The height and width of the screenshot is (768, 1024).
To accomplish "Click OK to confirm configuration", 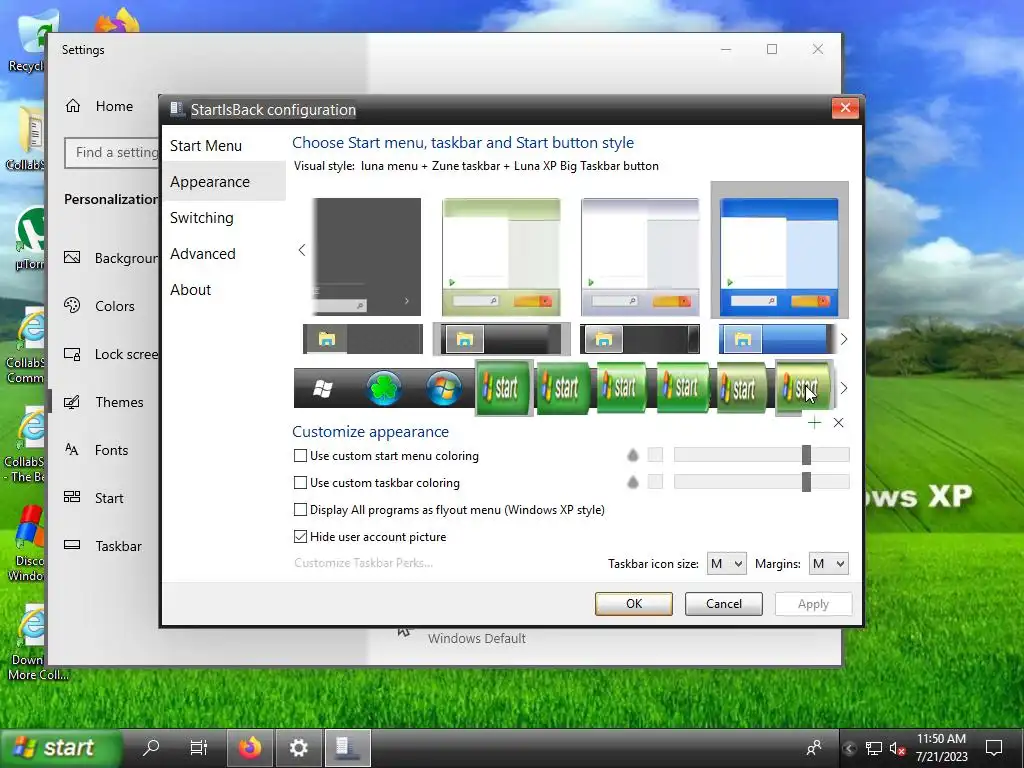I will click(x=633, y=604).
